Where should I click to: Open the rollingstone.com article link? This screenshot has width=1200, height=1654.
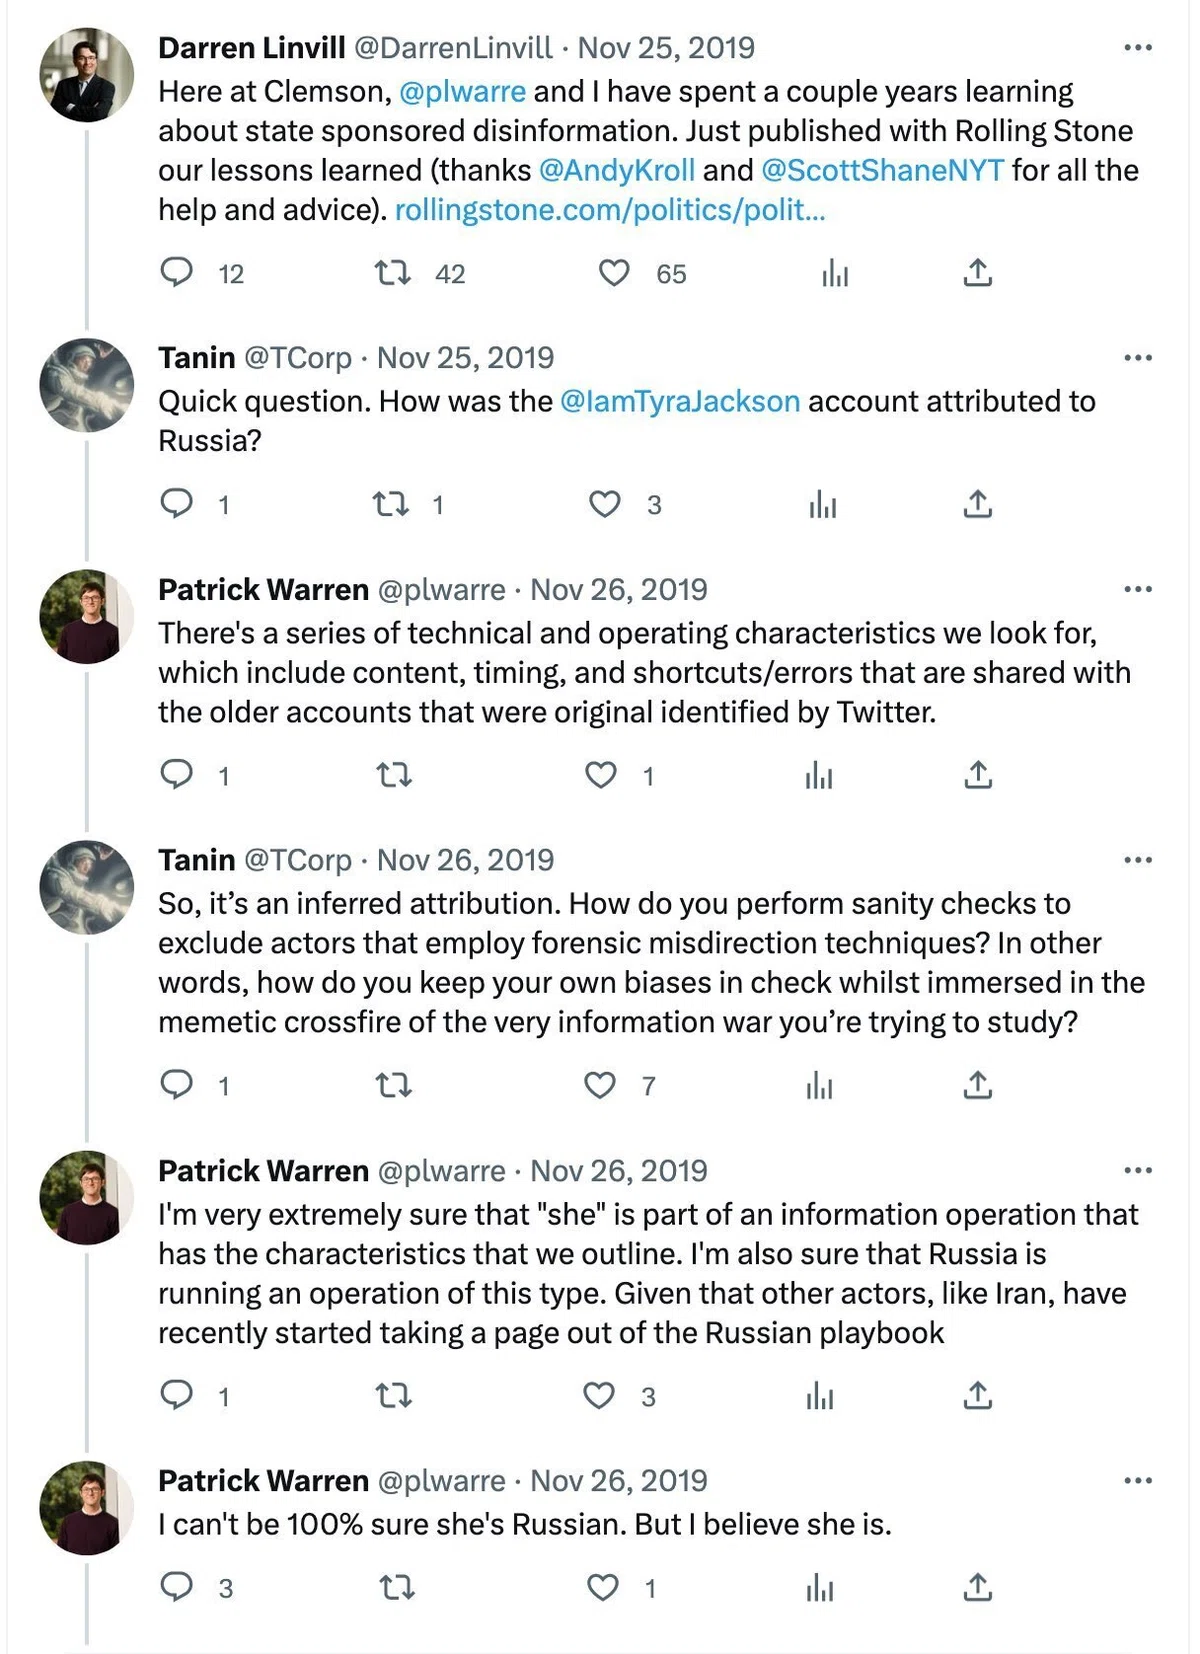coord(610,210)
